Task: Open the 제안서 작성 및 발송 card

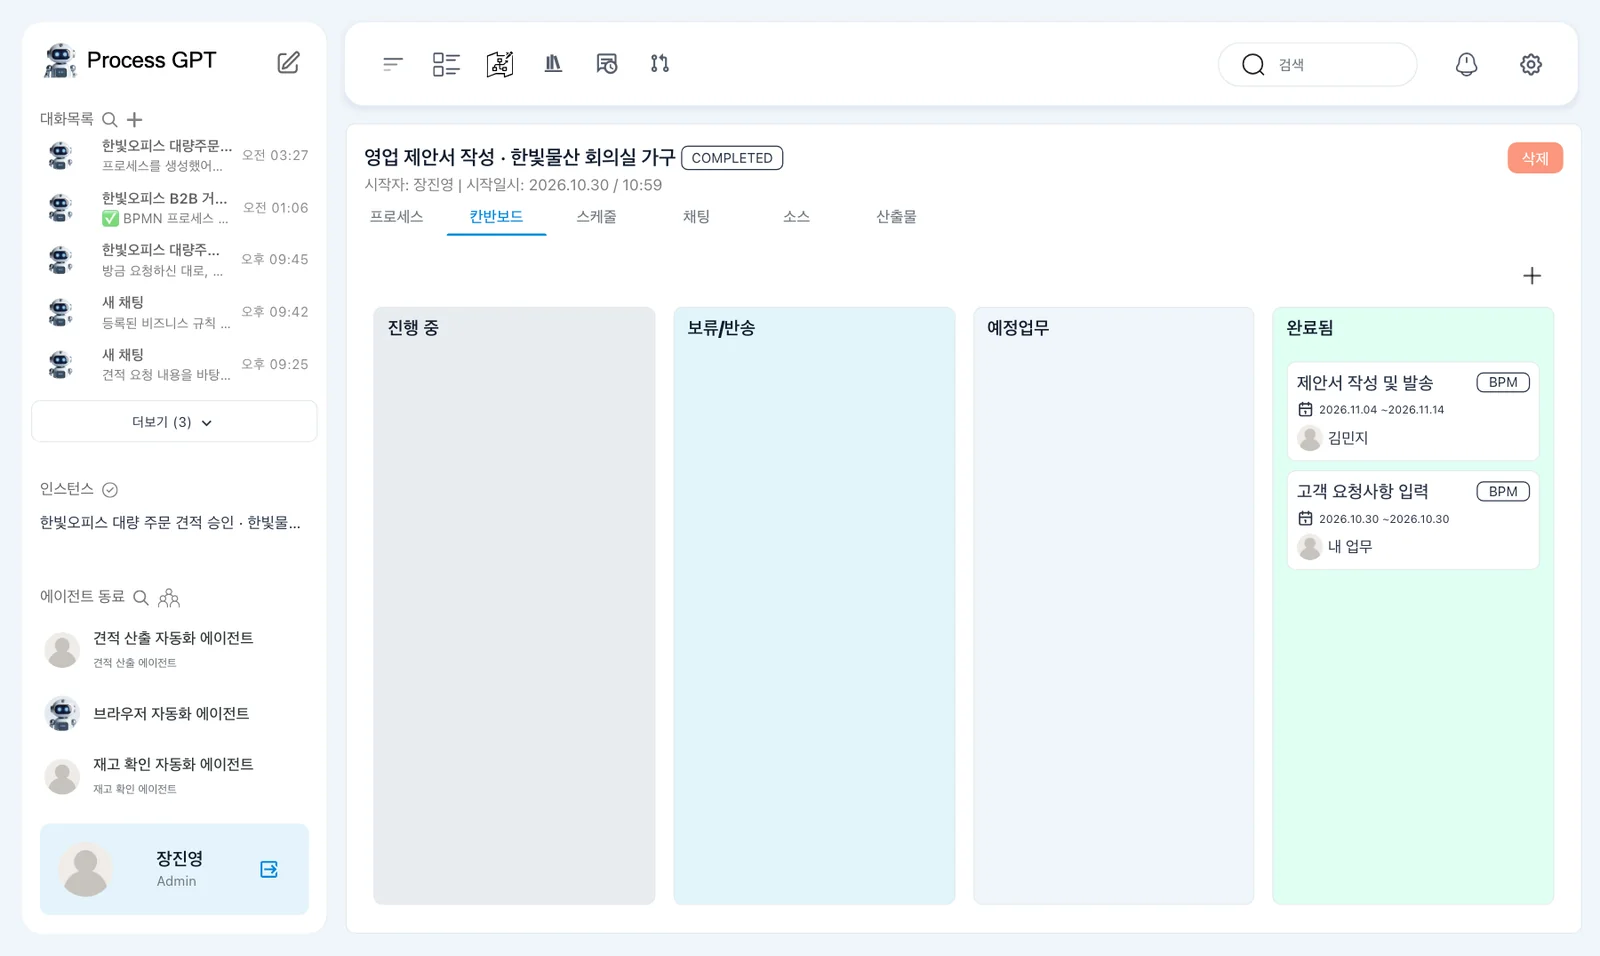Action: (x=1413, y=411)
